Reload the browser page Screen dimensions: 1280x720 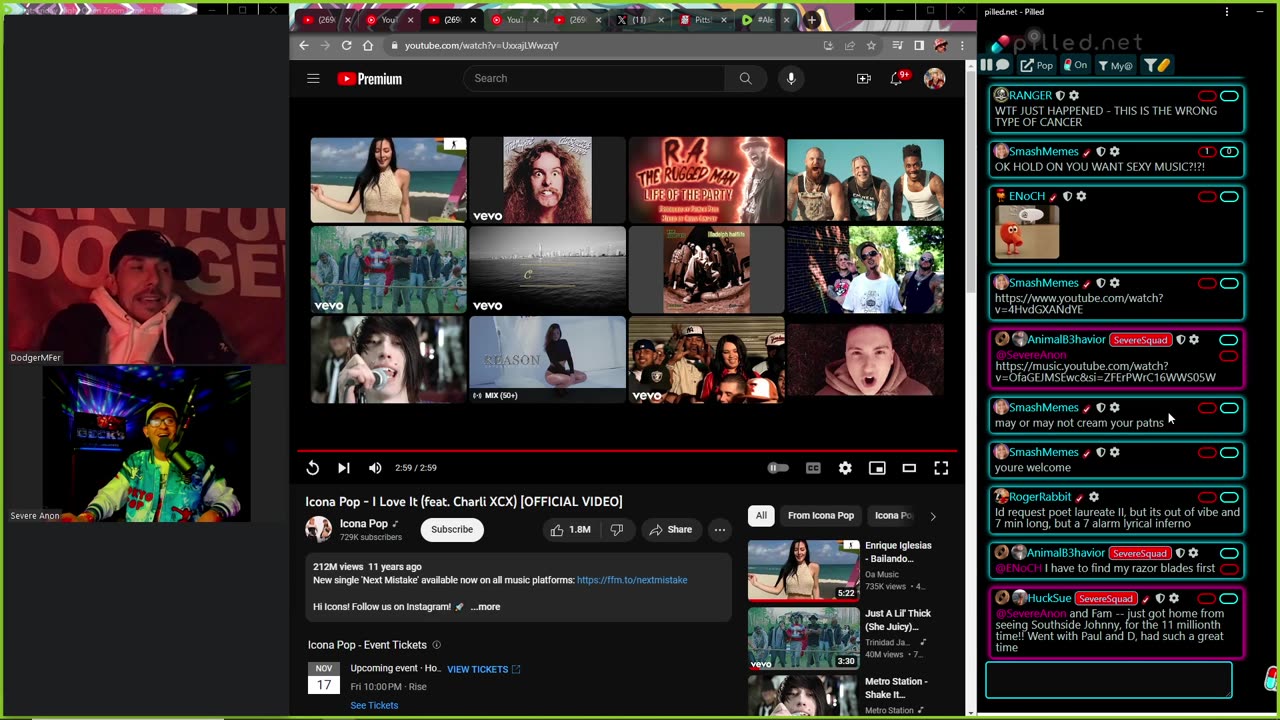346,45
